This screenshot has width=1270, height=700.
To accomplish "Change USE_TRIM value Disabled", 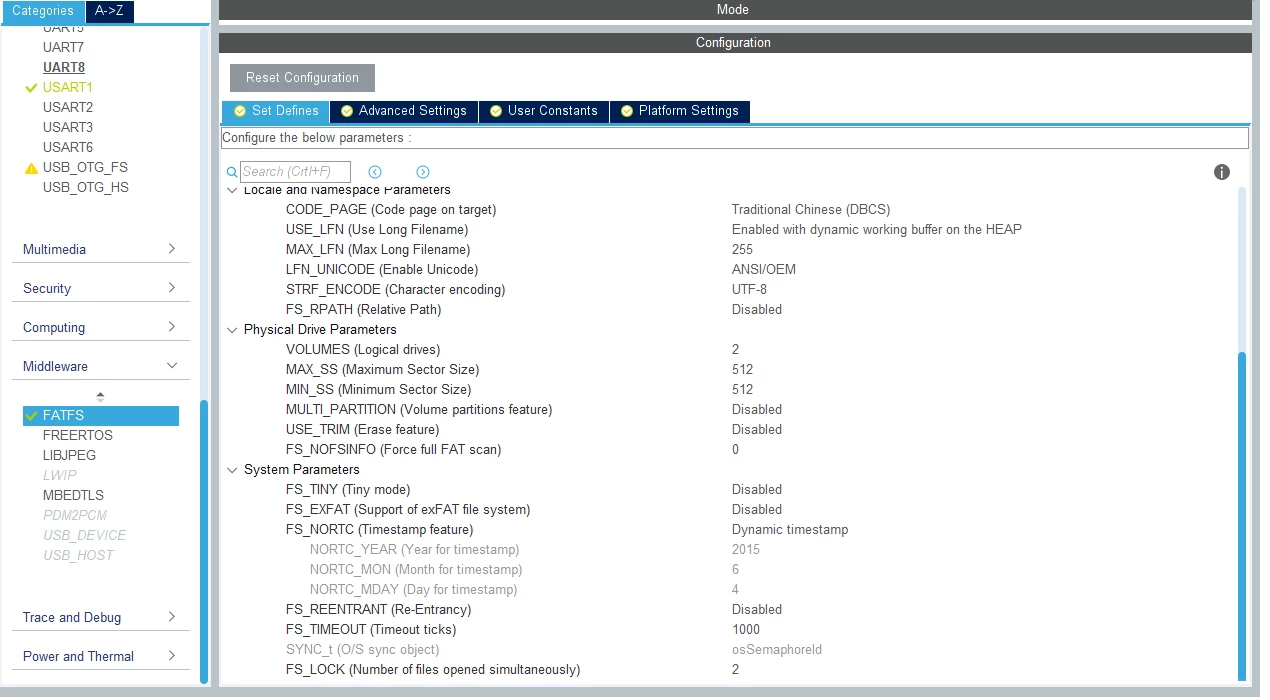I will coord(757,429).
